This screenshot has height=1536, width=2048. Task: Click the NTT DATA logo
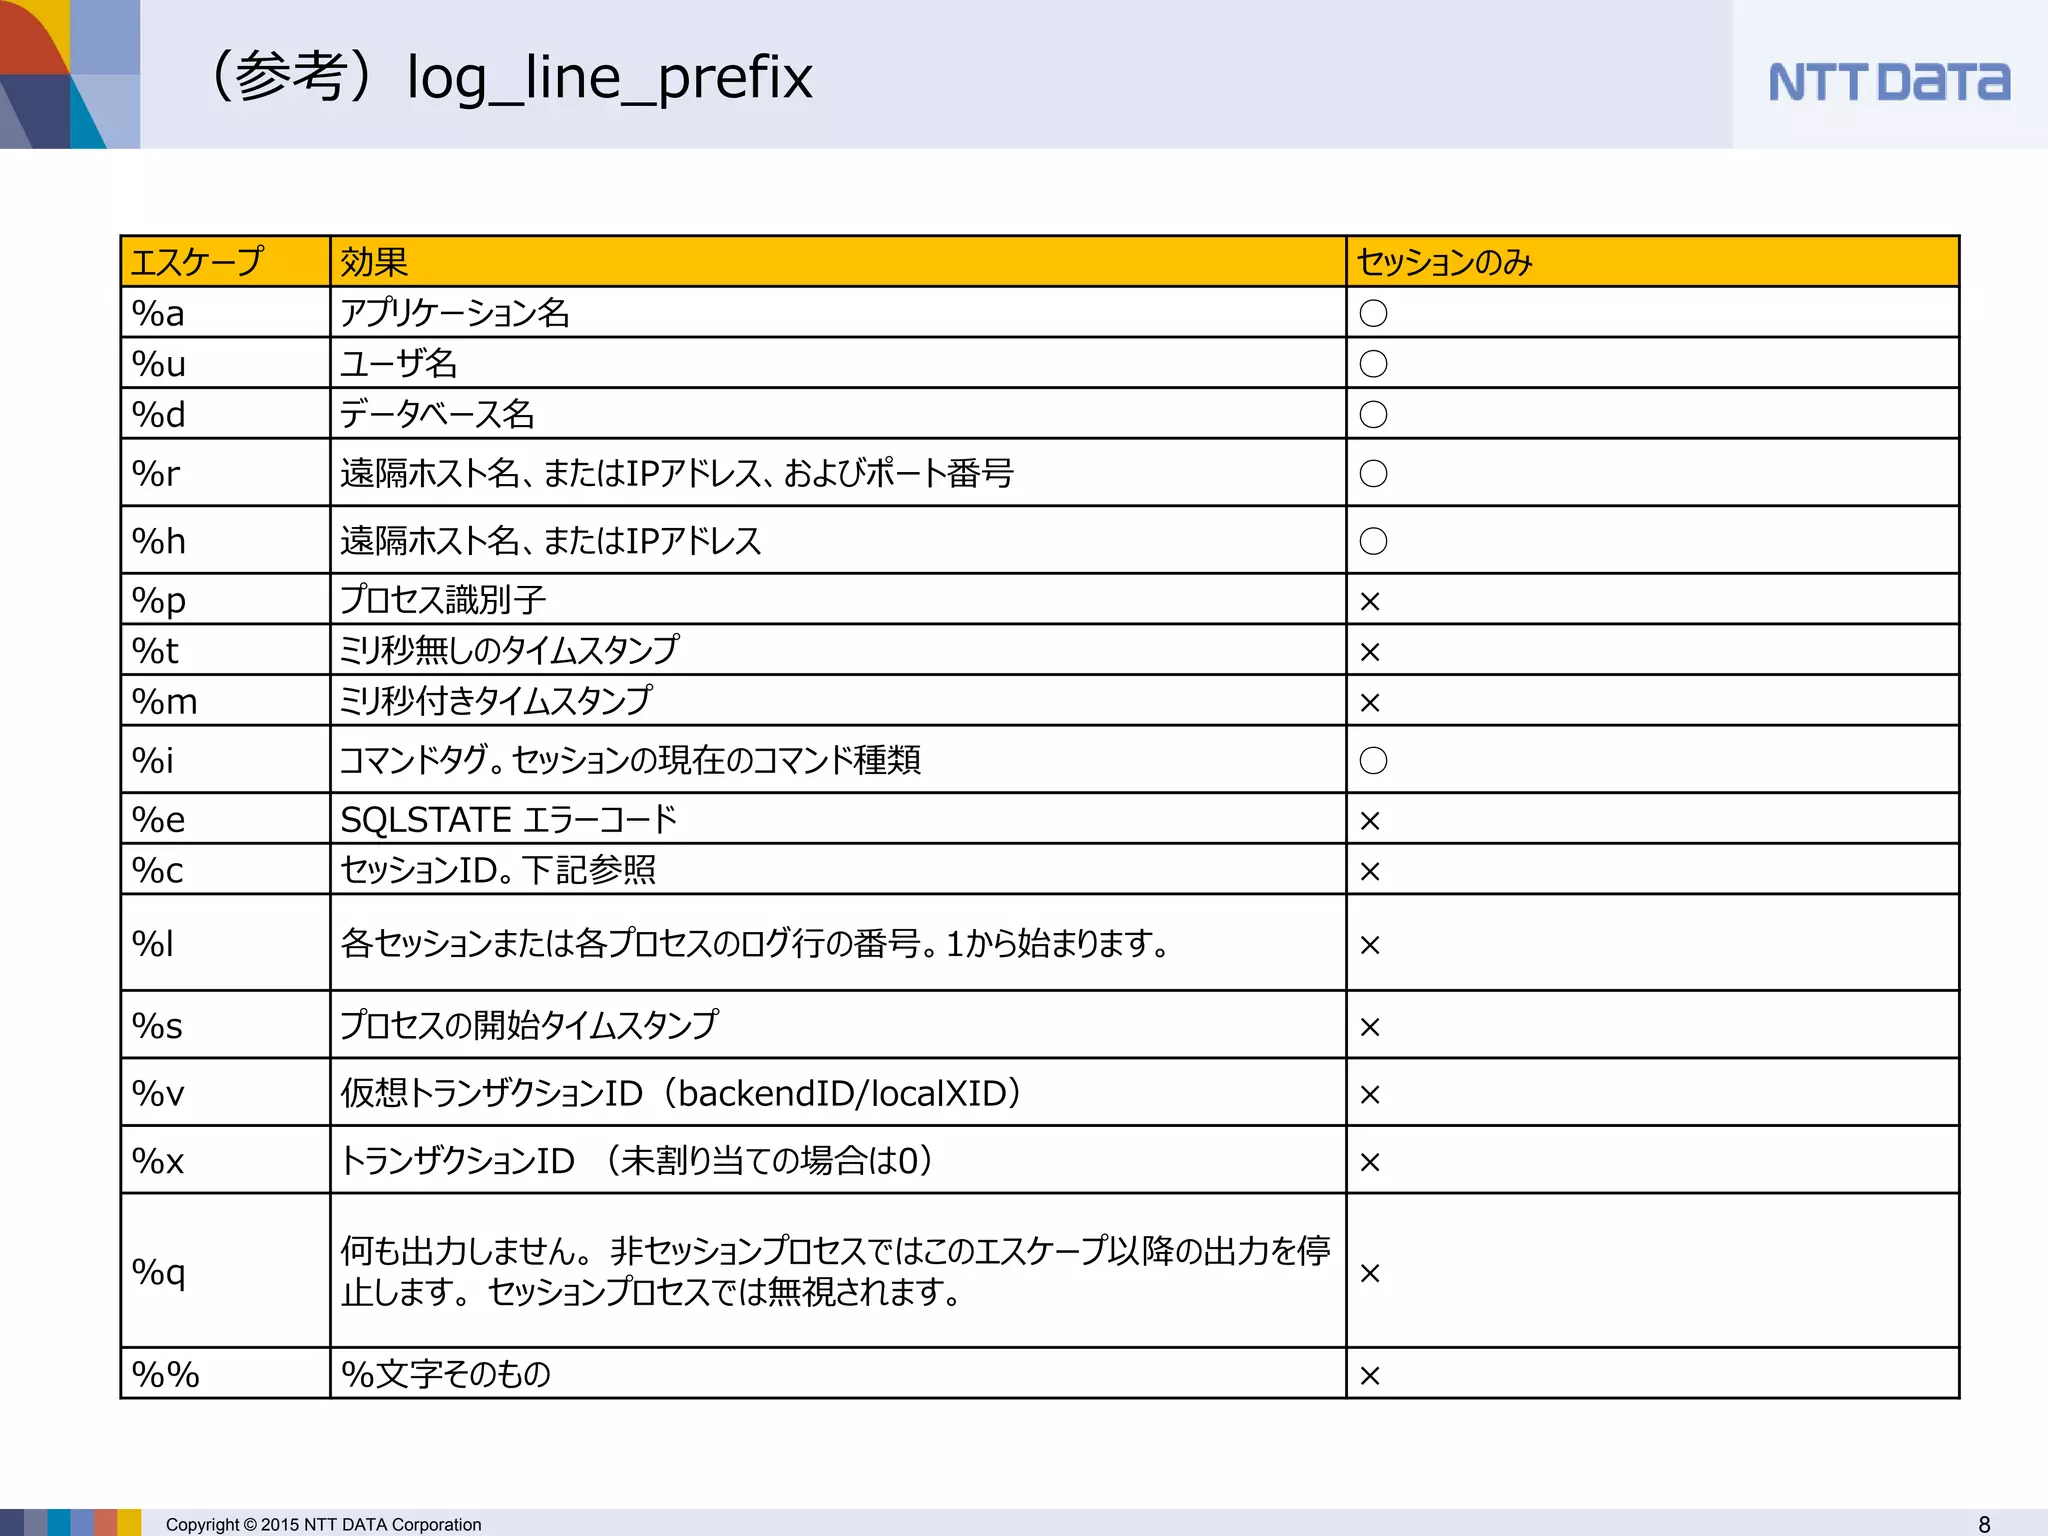point(1889,82)
